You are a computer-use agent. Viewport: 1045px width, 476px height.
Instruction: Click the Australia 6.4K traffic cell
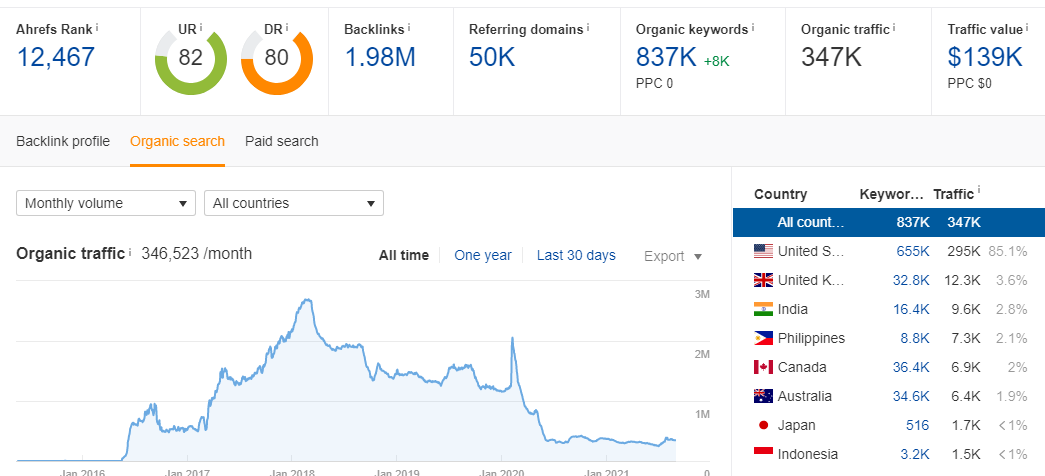coord(966,397)
